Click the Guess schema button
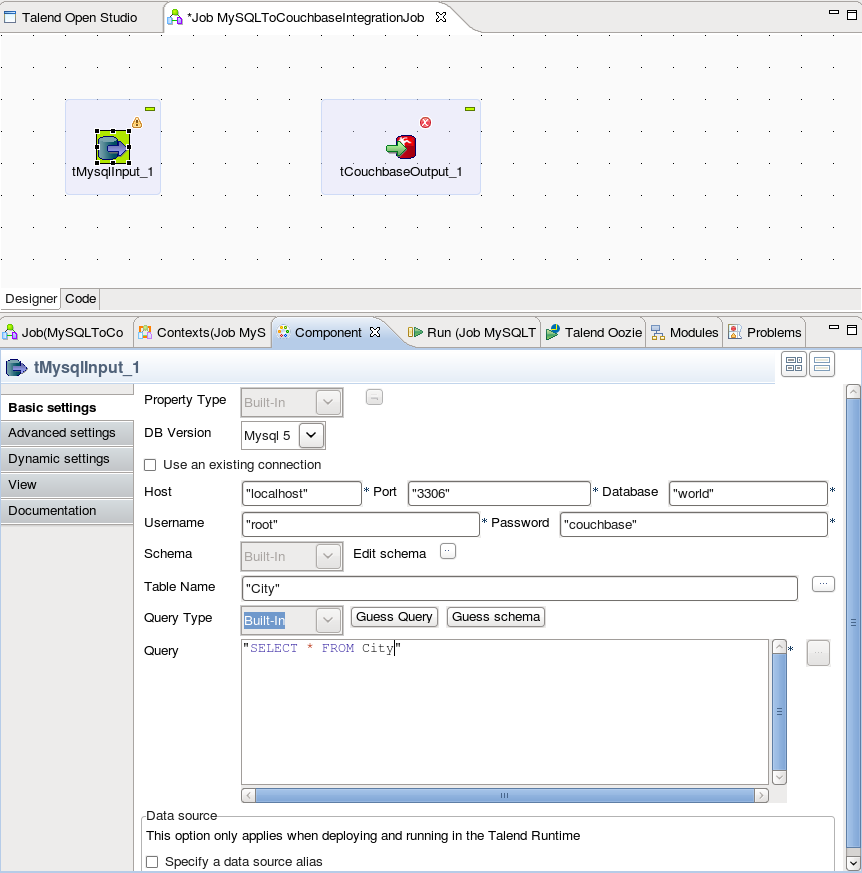The image size is (862, 873). 496,617
